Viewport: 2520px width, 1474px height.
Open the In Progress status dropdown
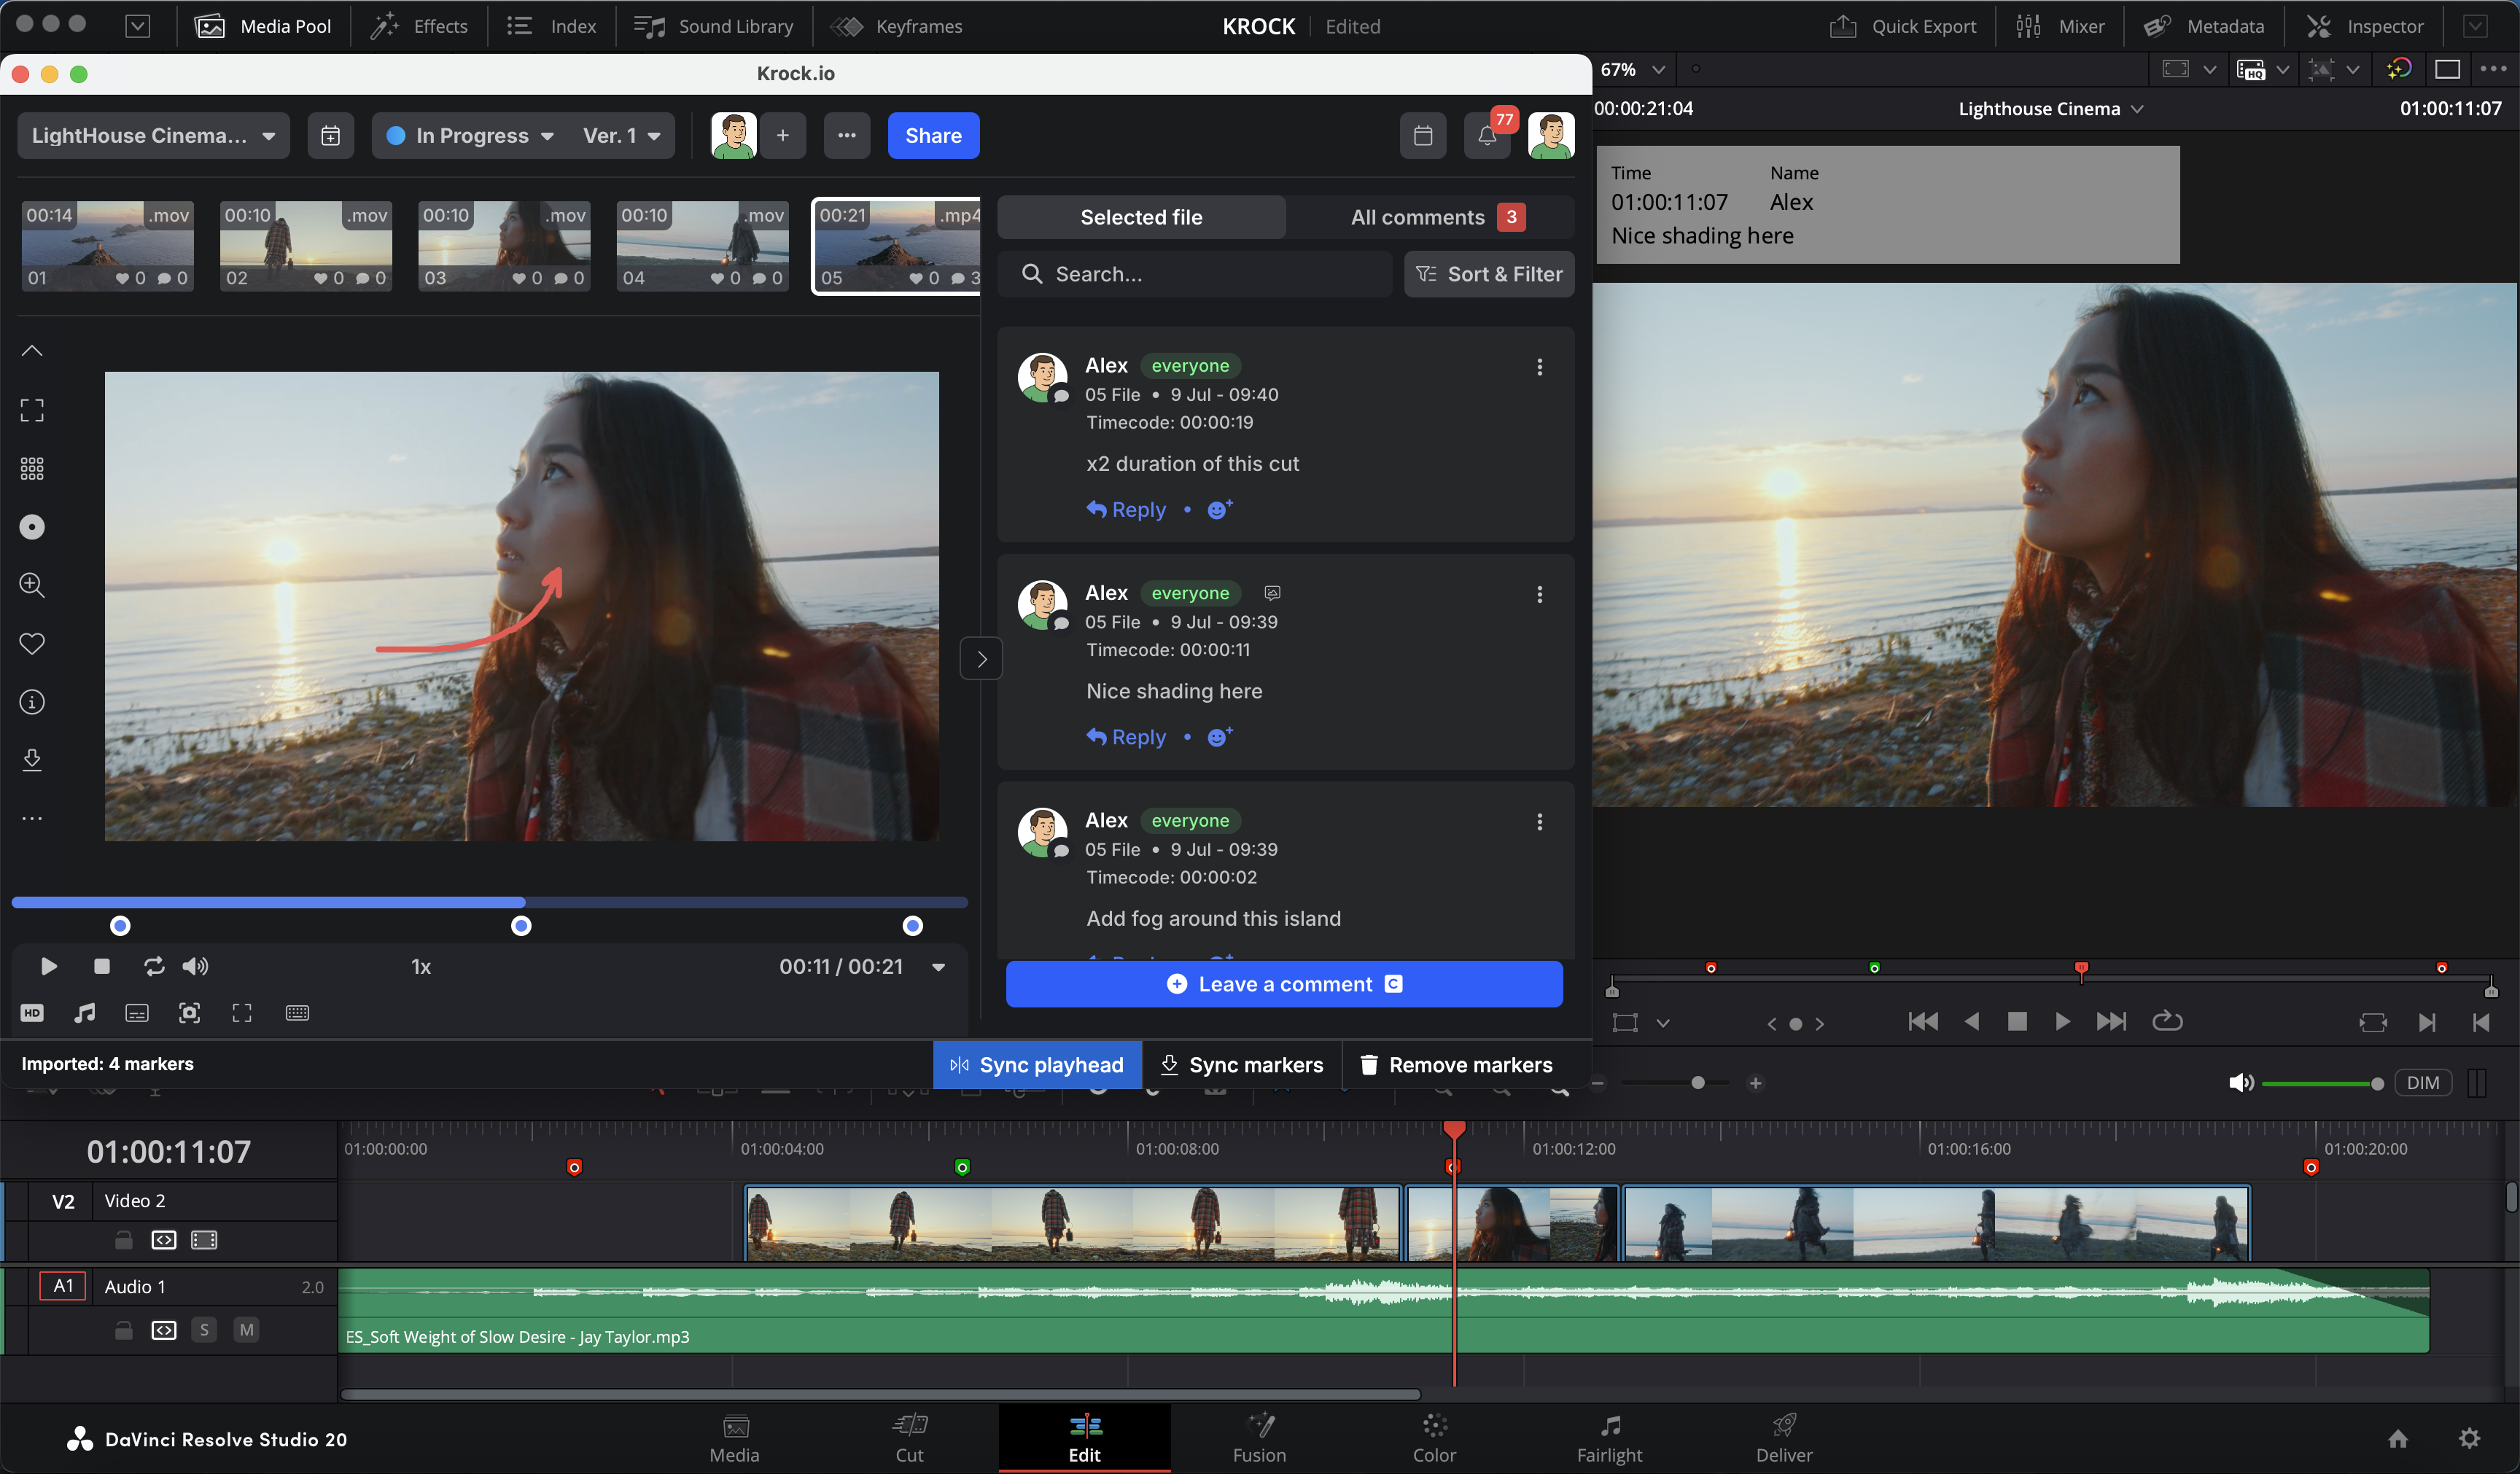pos(470,136)
